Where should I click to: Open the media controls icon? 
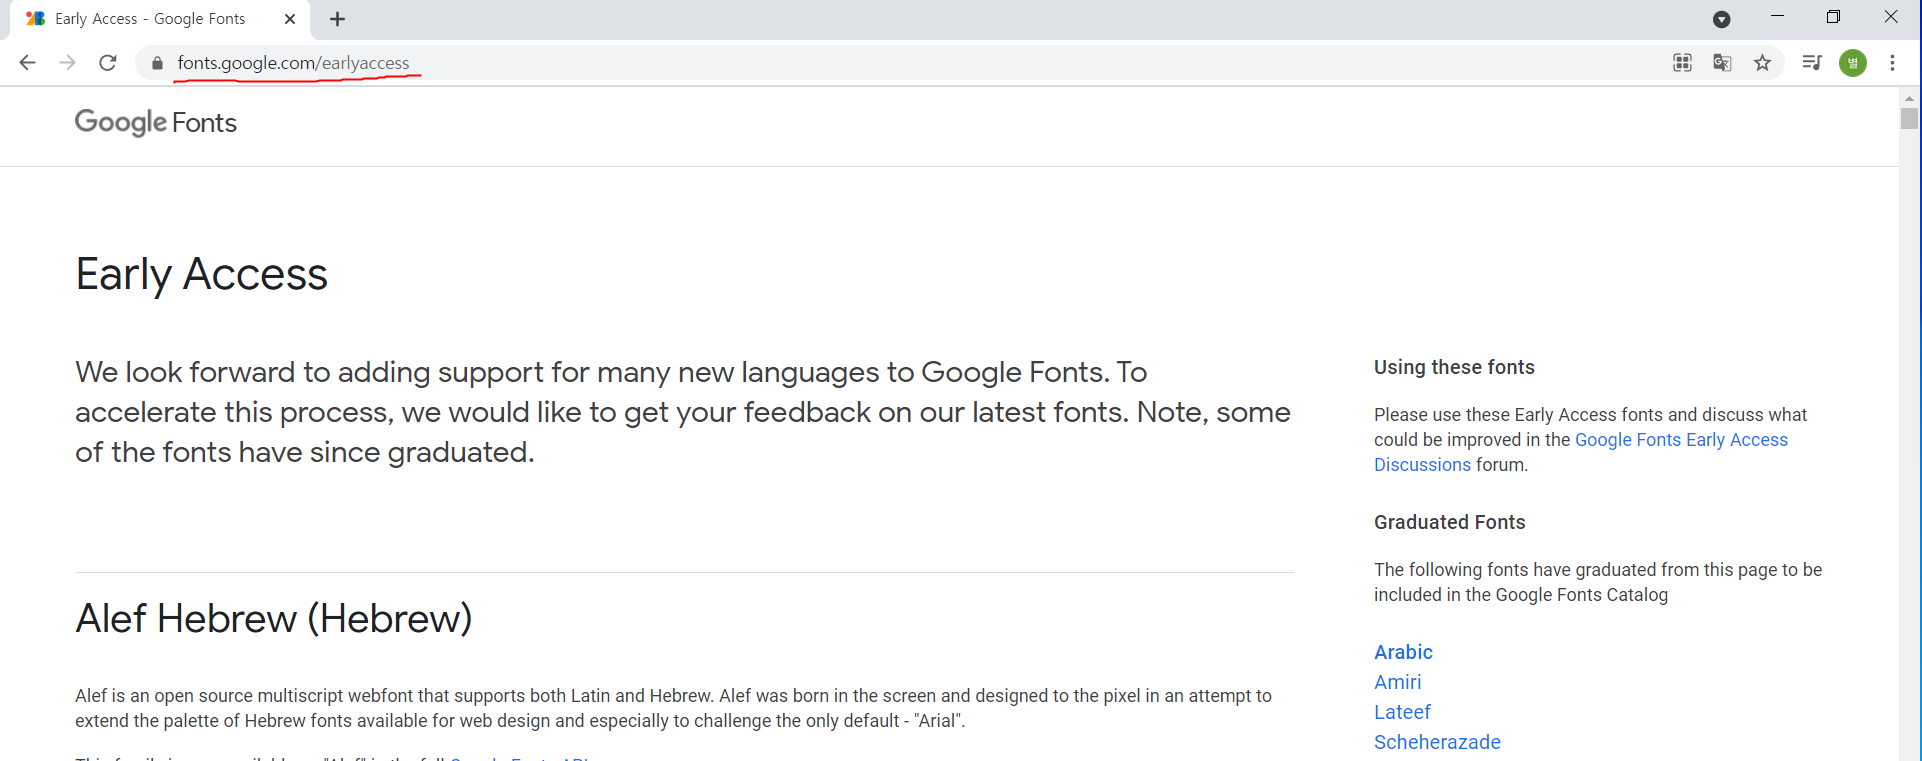(1812, 63)
